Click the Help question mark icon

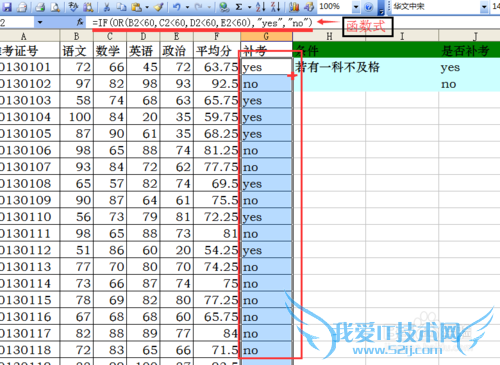[368, 7]
